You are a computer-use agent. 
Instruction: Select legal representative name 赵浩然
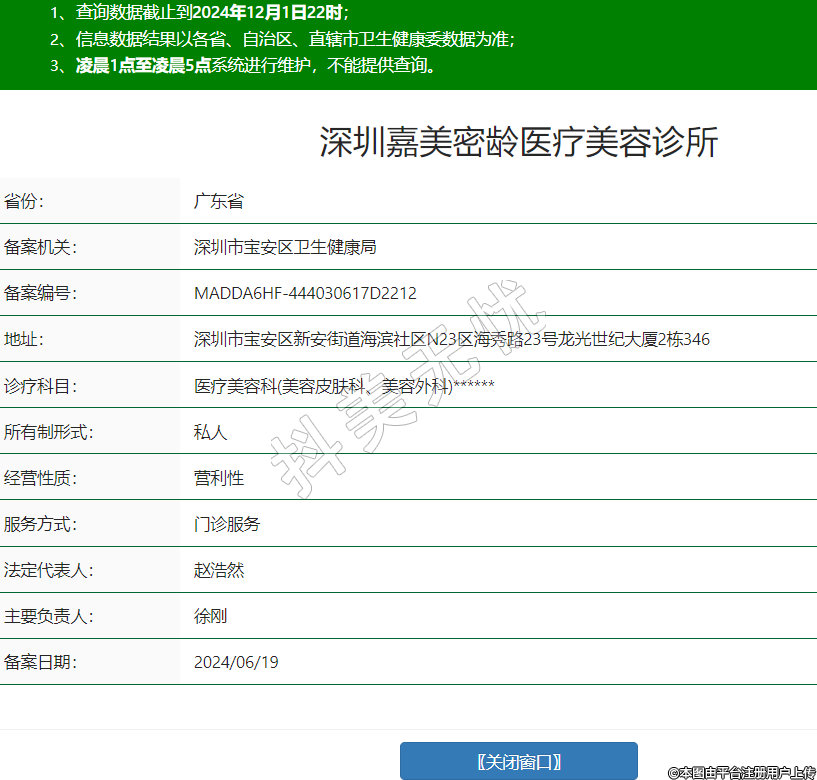[219, 570]
